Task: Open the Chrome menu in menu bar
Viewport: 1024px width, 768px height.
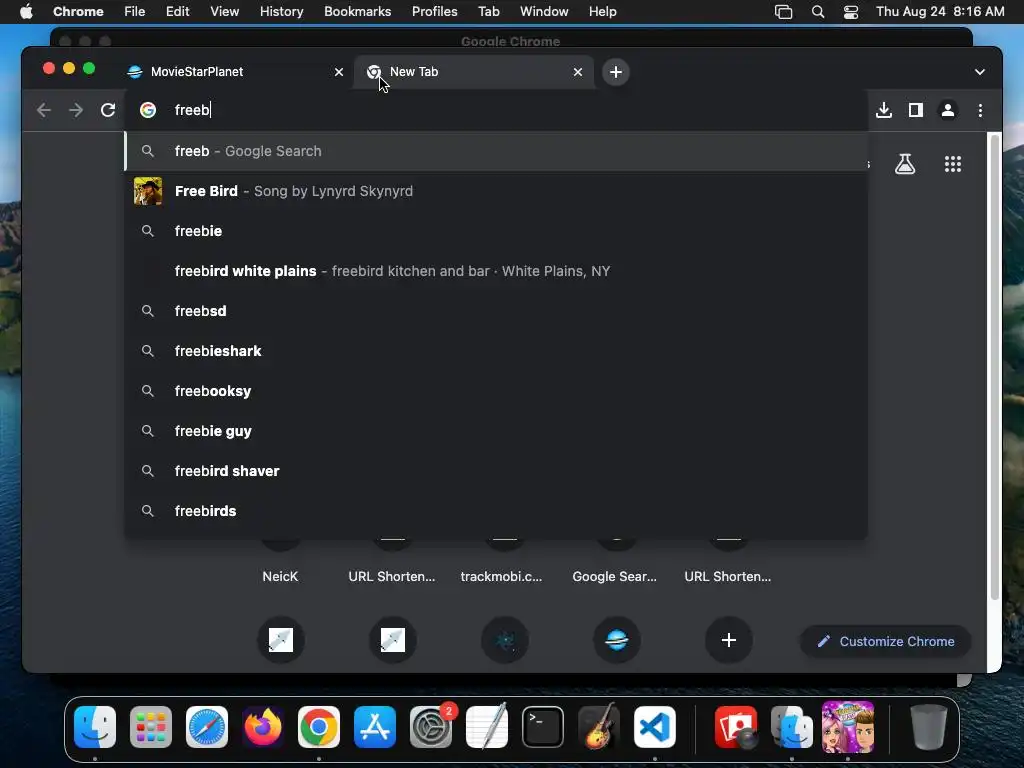Action: pyautogui.click(x=78, y=12)
